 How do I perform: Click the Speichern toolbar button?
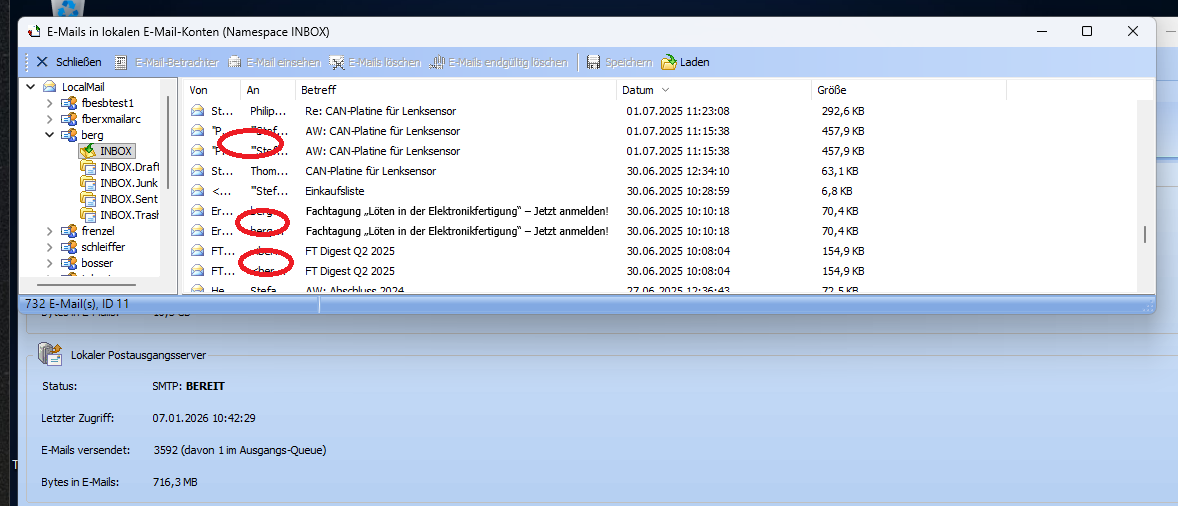(x=620, y=62)
